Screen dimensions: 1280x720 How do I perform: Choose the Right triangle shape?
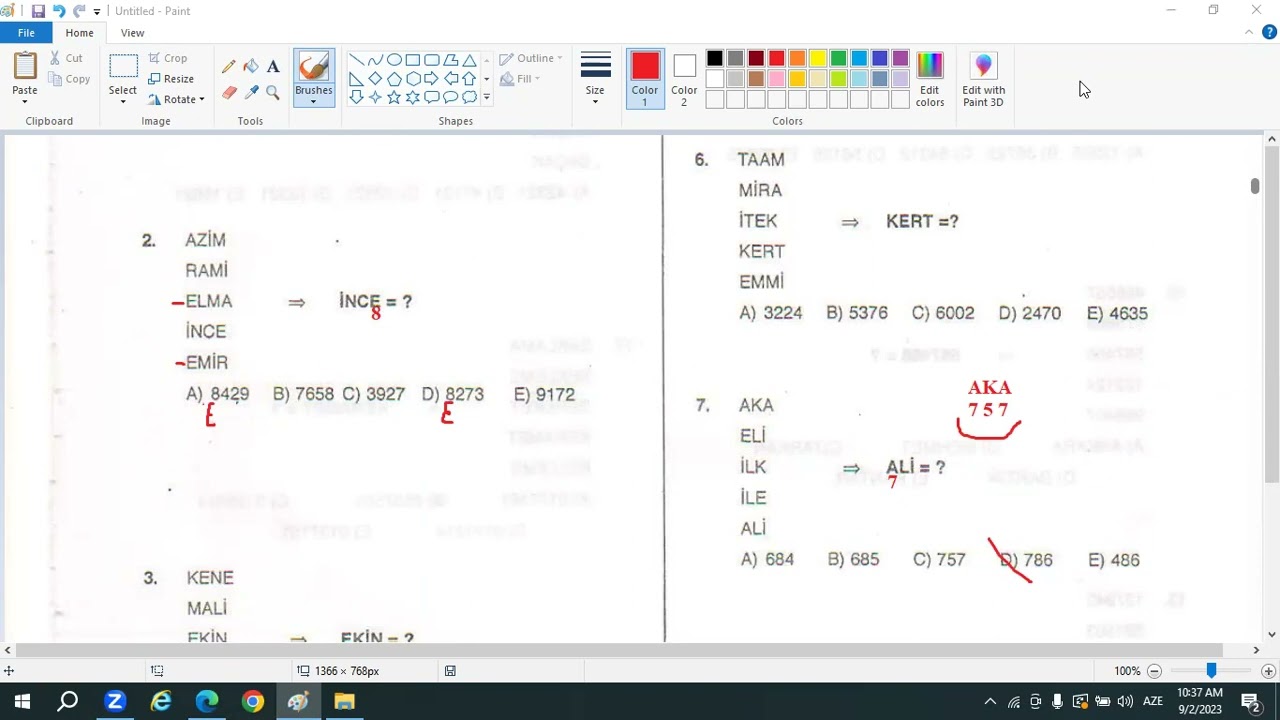[356, 79]
